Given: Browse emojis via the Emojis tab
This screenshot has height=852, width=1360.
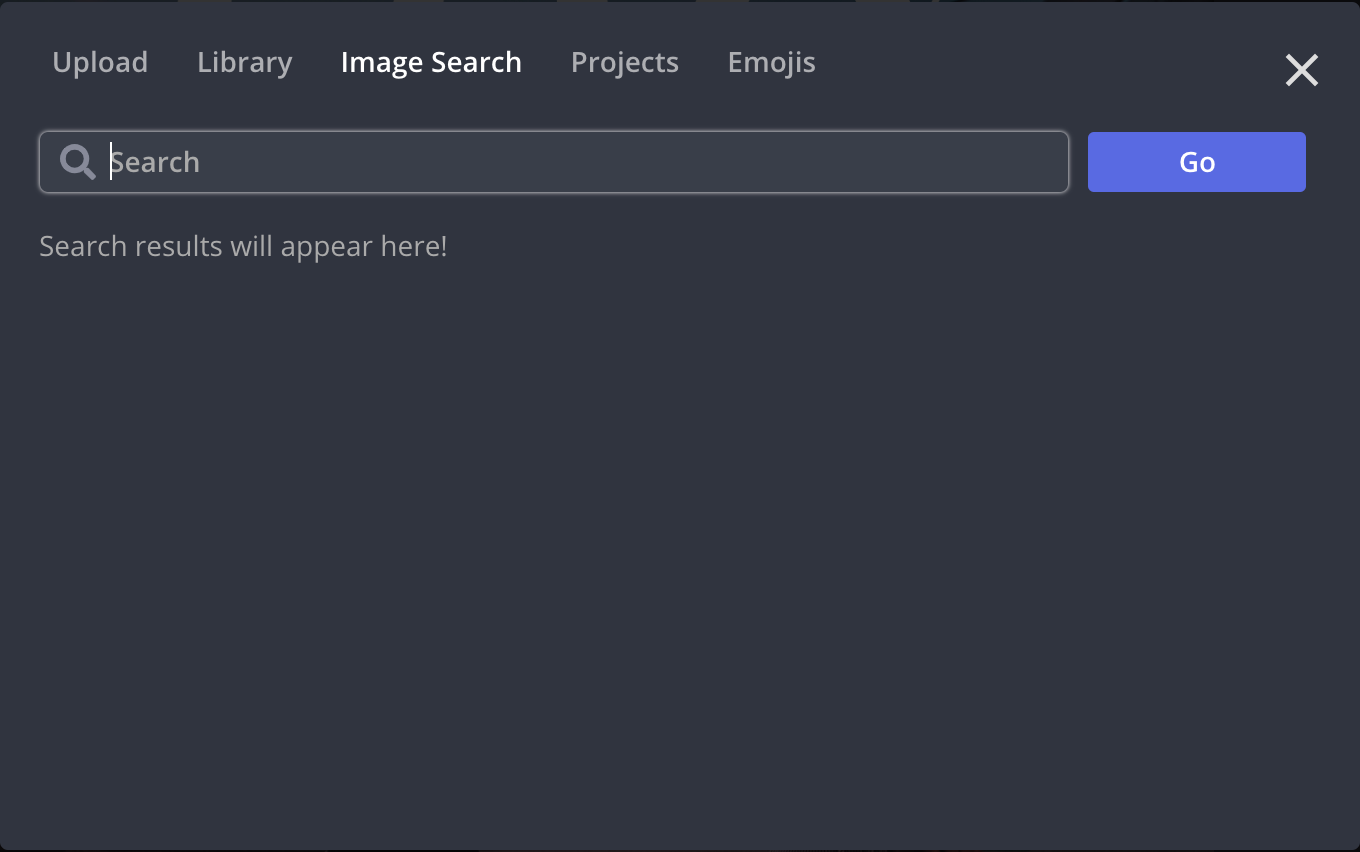Looking at the screenshot, I should pyautogui.click(x=771, y=62).
